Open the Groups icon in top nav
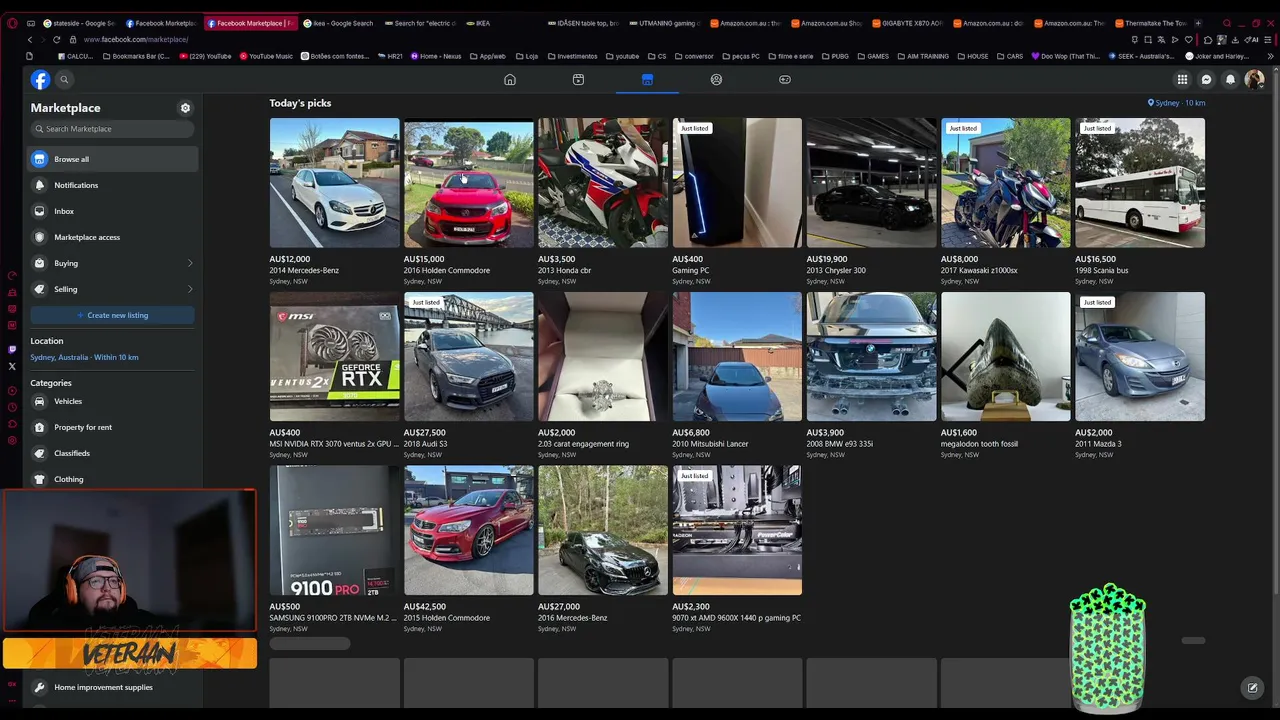This screenshot has width=1280, height=720. click(x=716, y=80)
